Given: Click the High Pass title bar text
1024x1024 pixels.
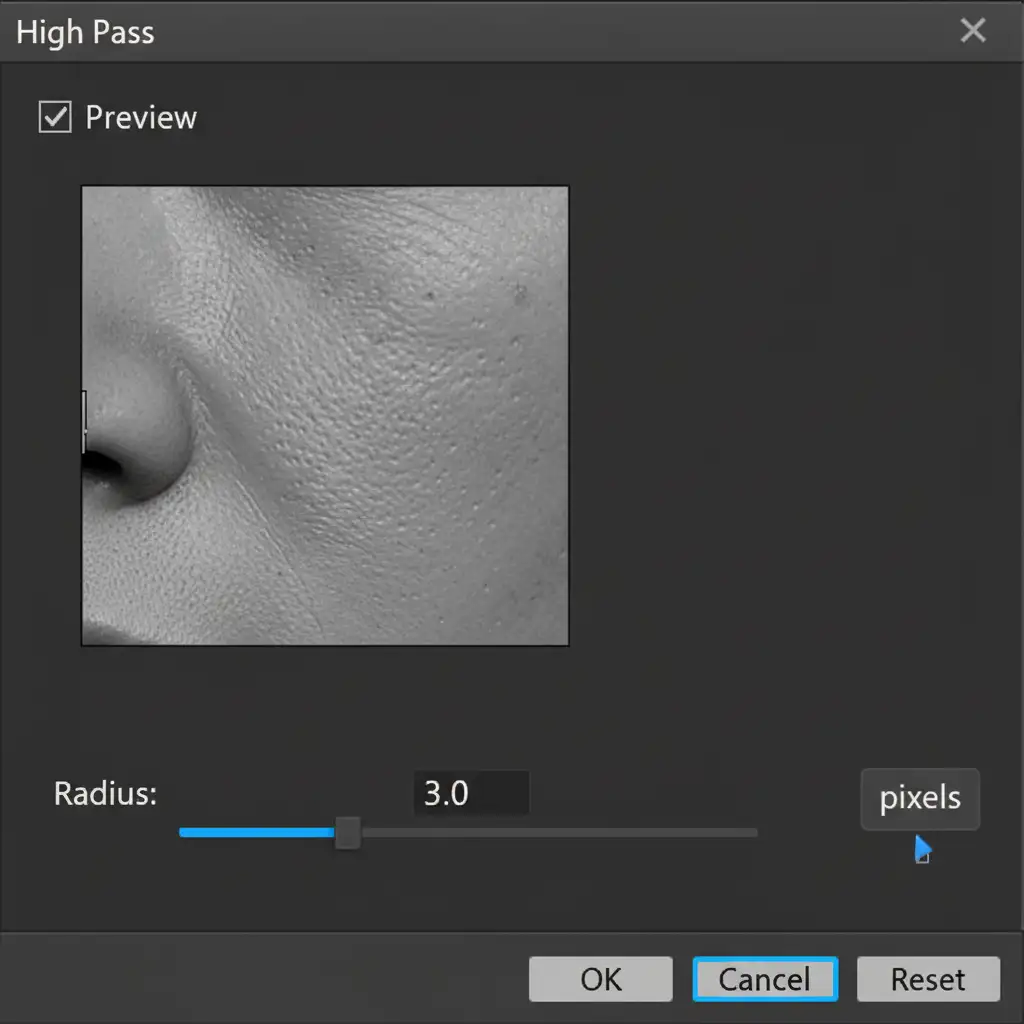Looking at the screenshot, I should coord(85,32).
